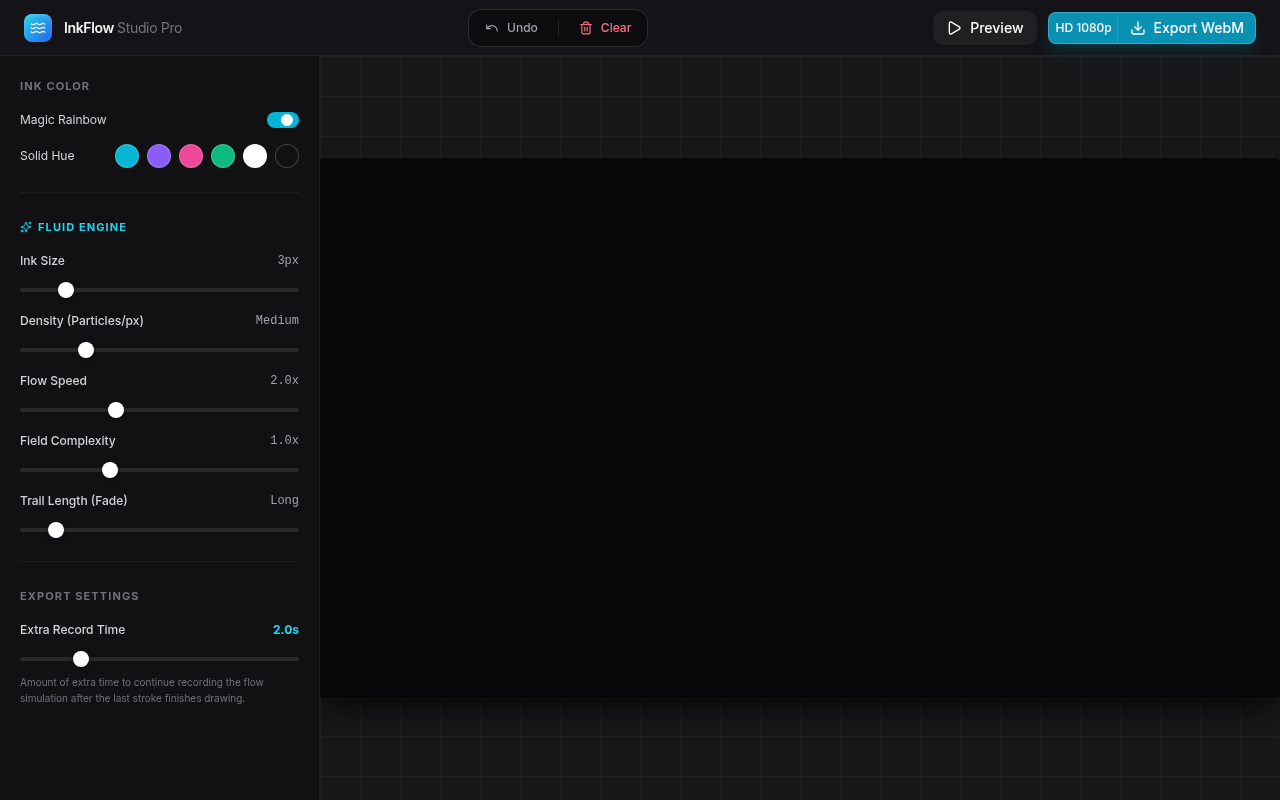The width and height of the screenshot is (1280, 800).
Task: Click the Undo arrow icon
Action: coord(492,28)
